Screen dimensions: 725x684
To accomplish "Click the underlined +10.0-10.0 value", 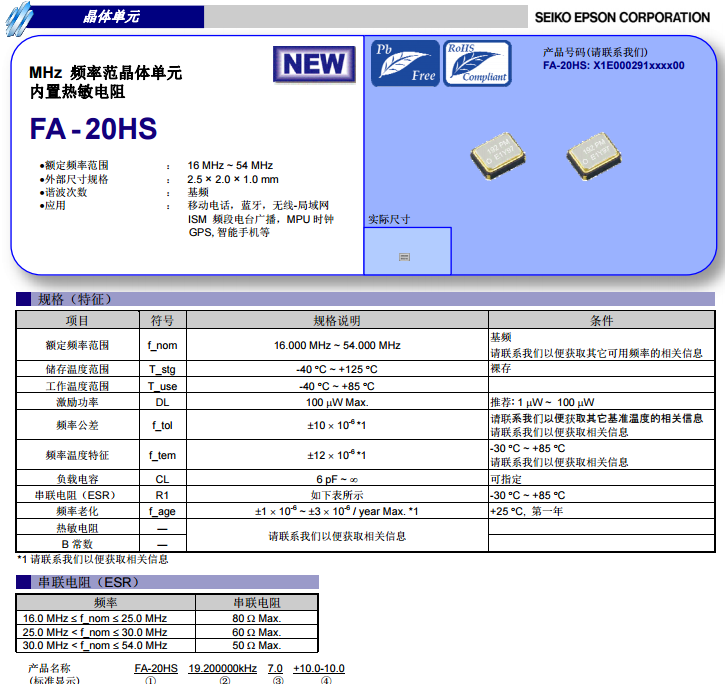I will 319,668.
